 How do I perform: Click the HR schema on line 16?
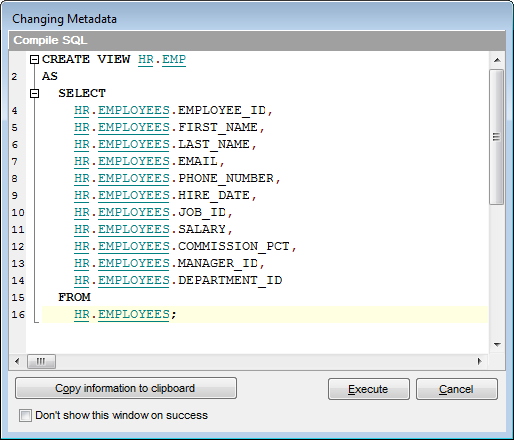(x=82, y=314)
